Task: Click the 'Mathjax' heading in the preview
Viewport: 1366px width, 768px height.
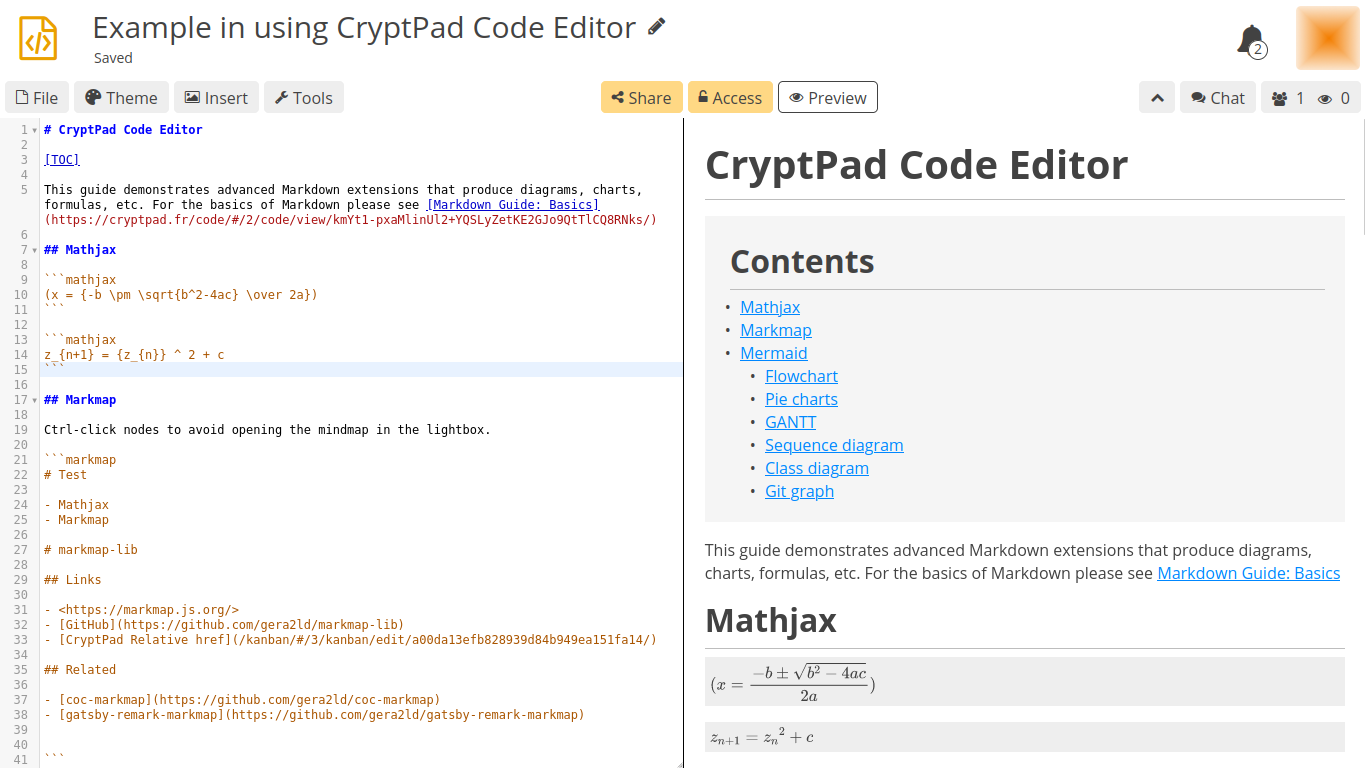Action: (771, 620)
